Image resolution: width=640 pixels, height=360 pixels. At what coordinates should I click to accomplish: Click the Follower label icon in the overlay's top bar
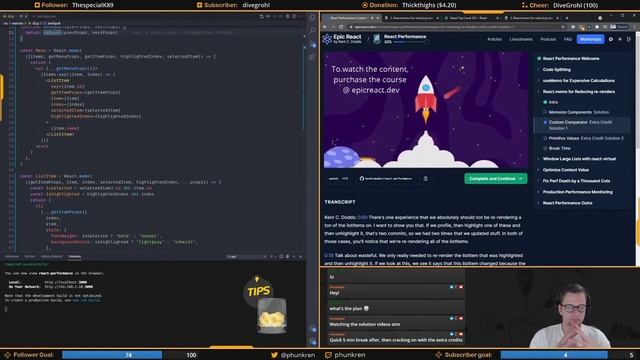tap(37, 5)
